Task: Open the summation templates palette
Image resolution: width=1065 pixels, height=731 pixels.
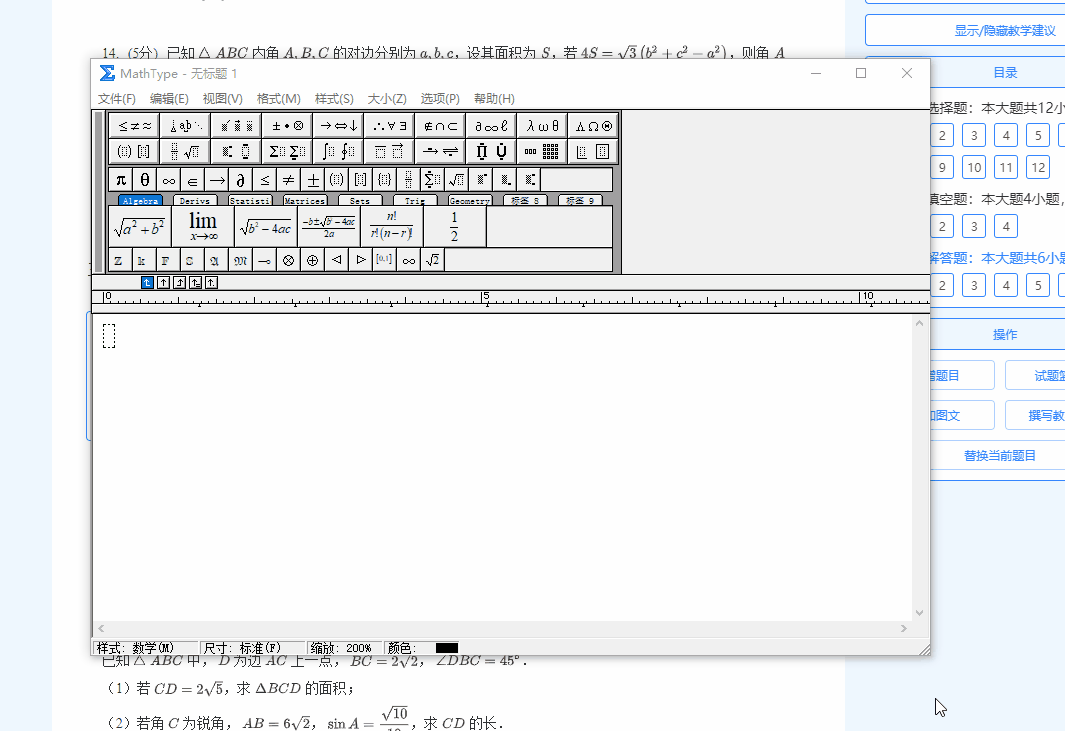Action: (x=287, y=151)
